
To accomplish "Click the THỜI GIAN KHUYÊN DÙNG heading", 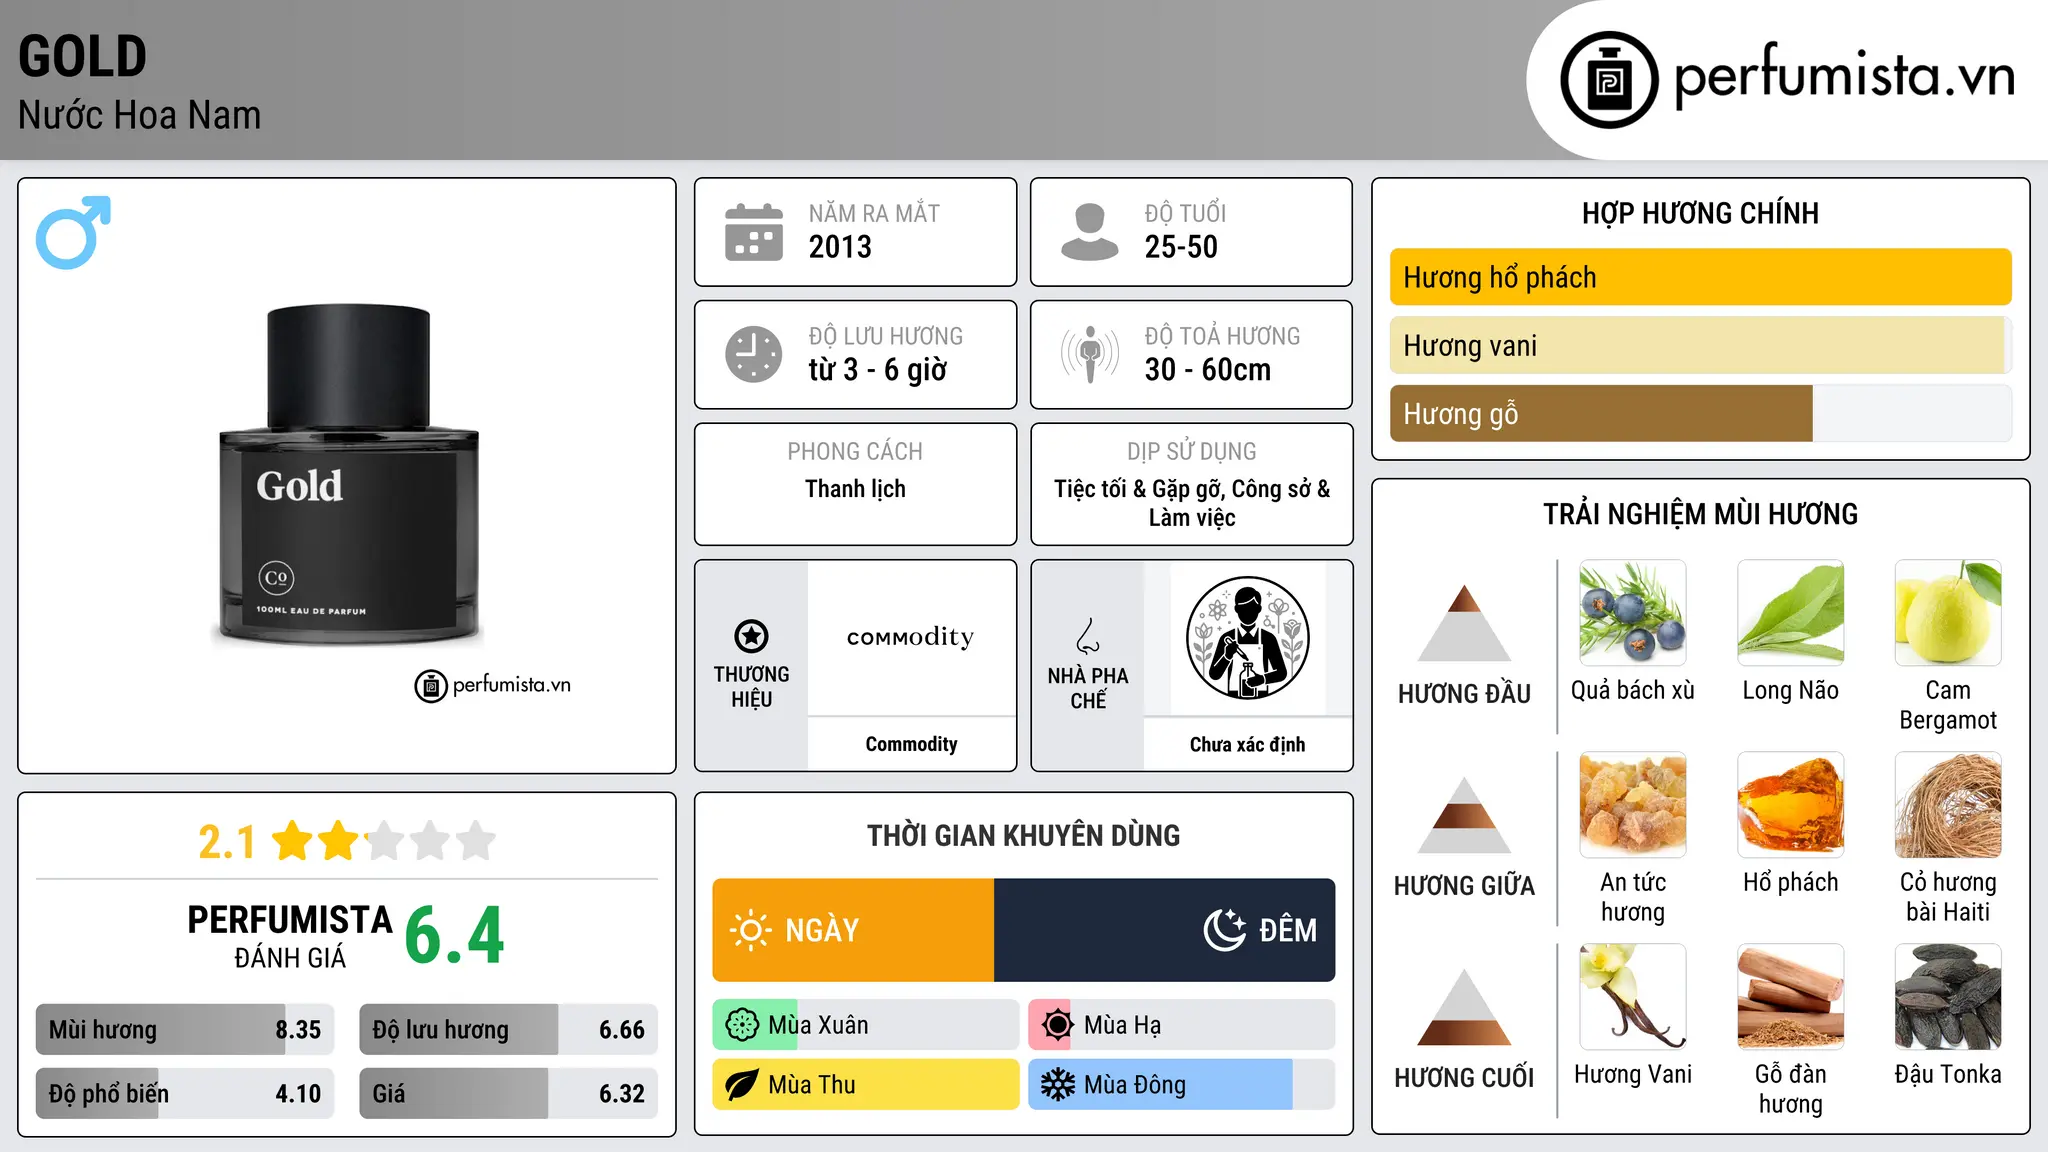I will [1023, 836].
